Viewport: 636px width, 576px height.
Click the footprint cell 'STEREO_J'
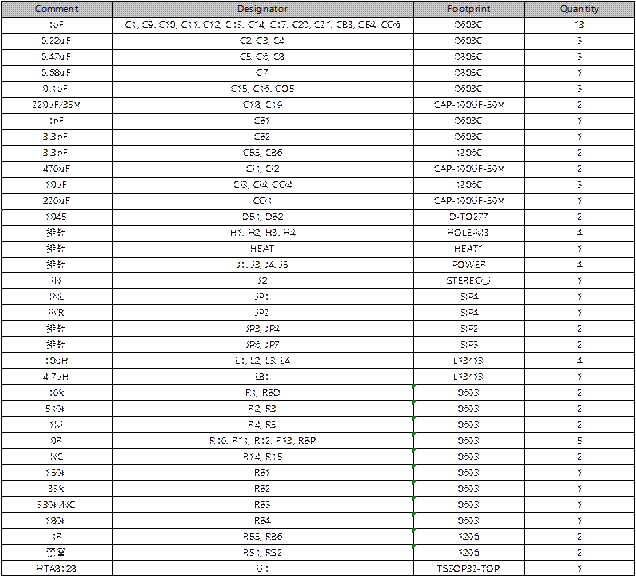469,281
